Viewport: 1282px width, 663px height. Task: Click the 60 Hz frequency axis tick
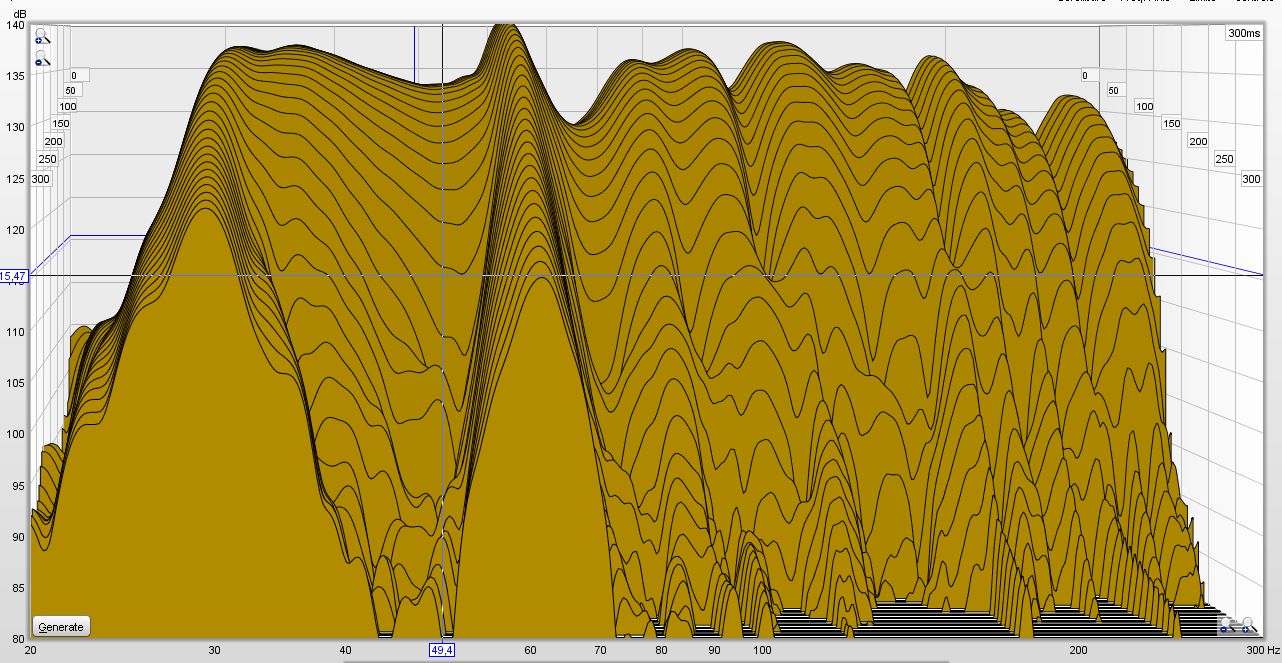(530, 650)
